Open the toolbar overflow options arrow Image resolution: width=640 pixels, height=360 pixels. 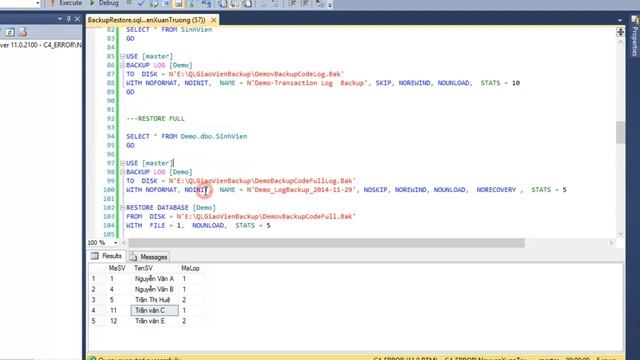pos(330,4)
